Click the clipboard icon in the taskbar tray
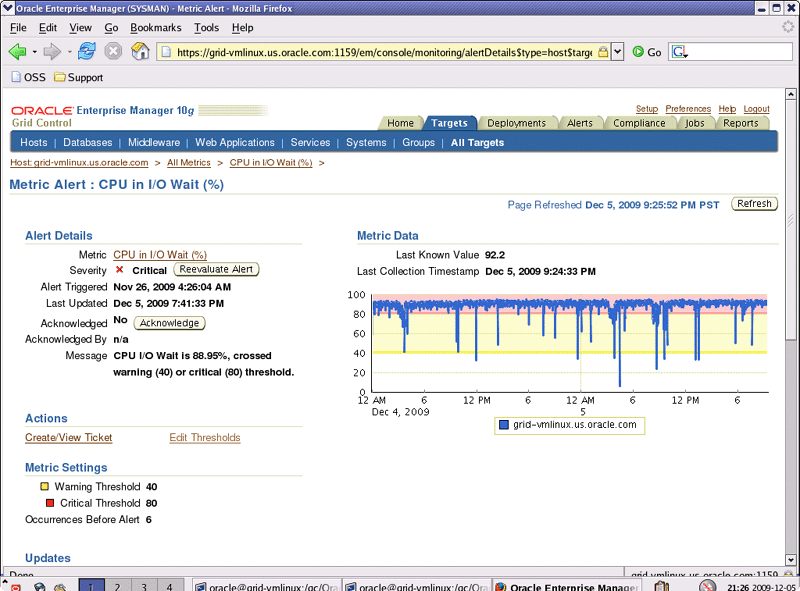800x591 pixels. 662,586
